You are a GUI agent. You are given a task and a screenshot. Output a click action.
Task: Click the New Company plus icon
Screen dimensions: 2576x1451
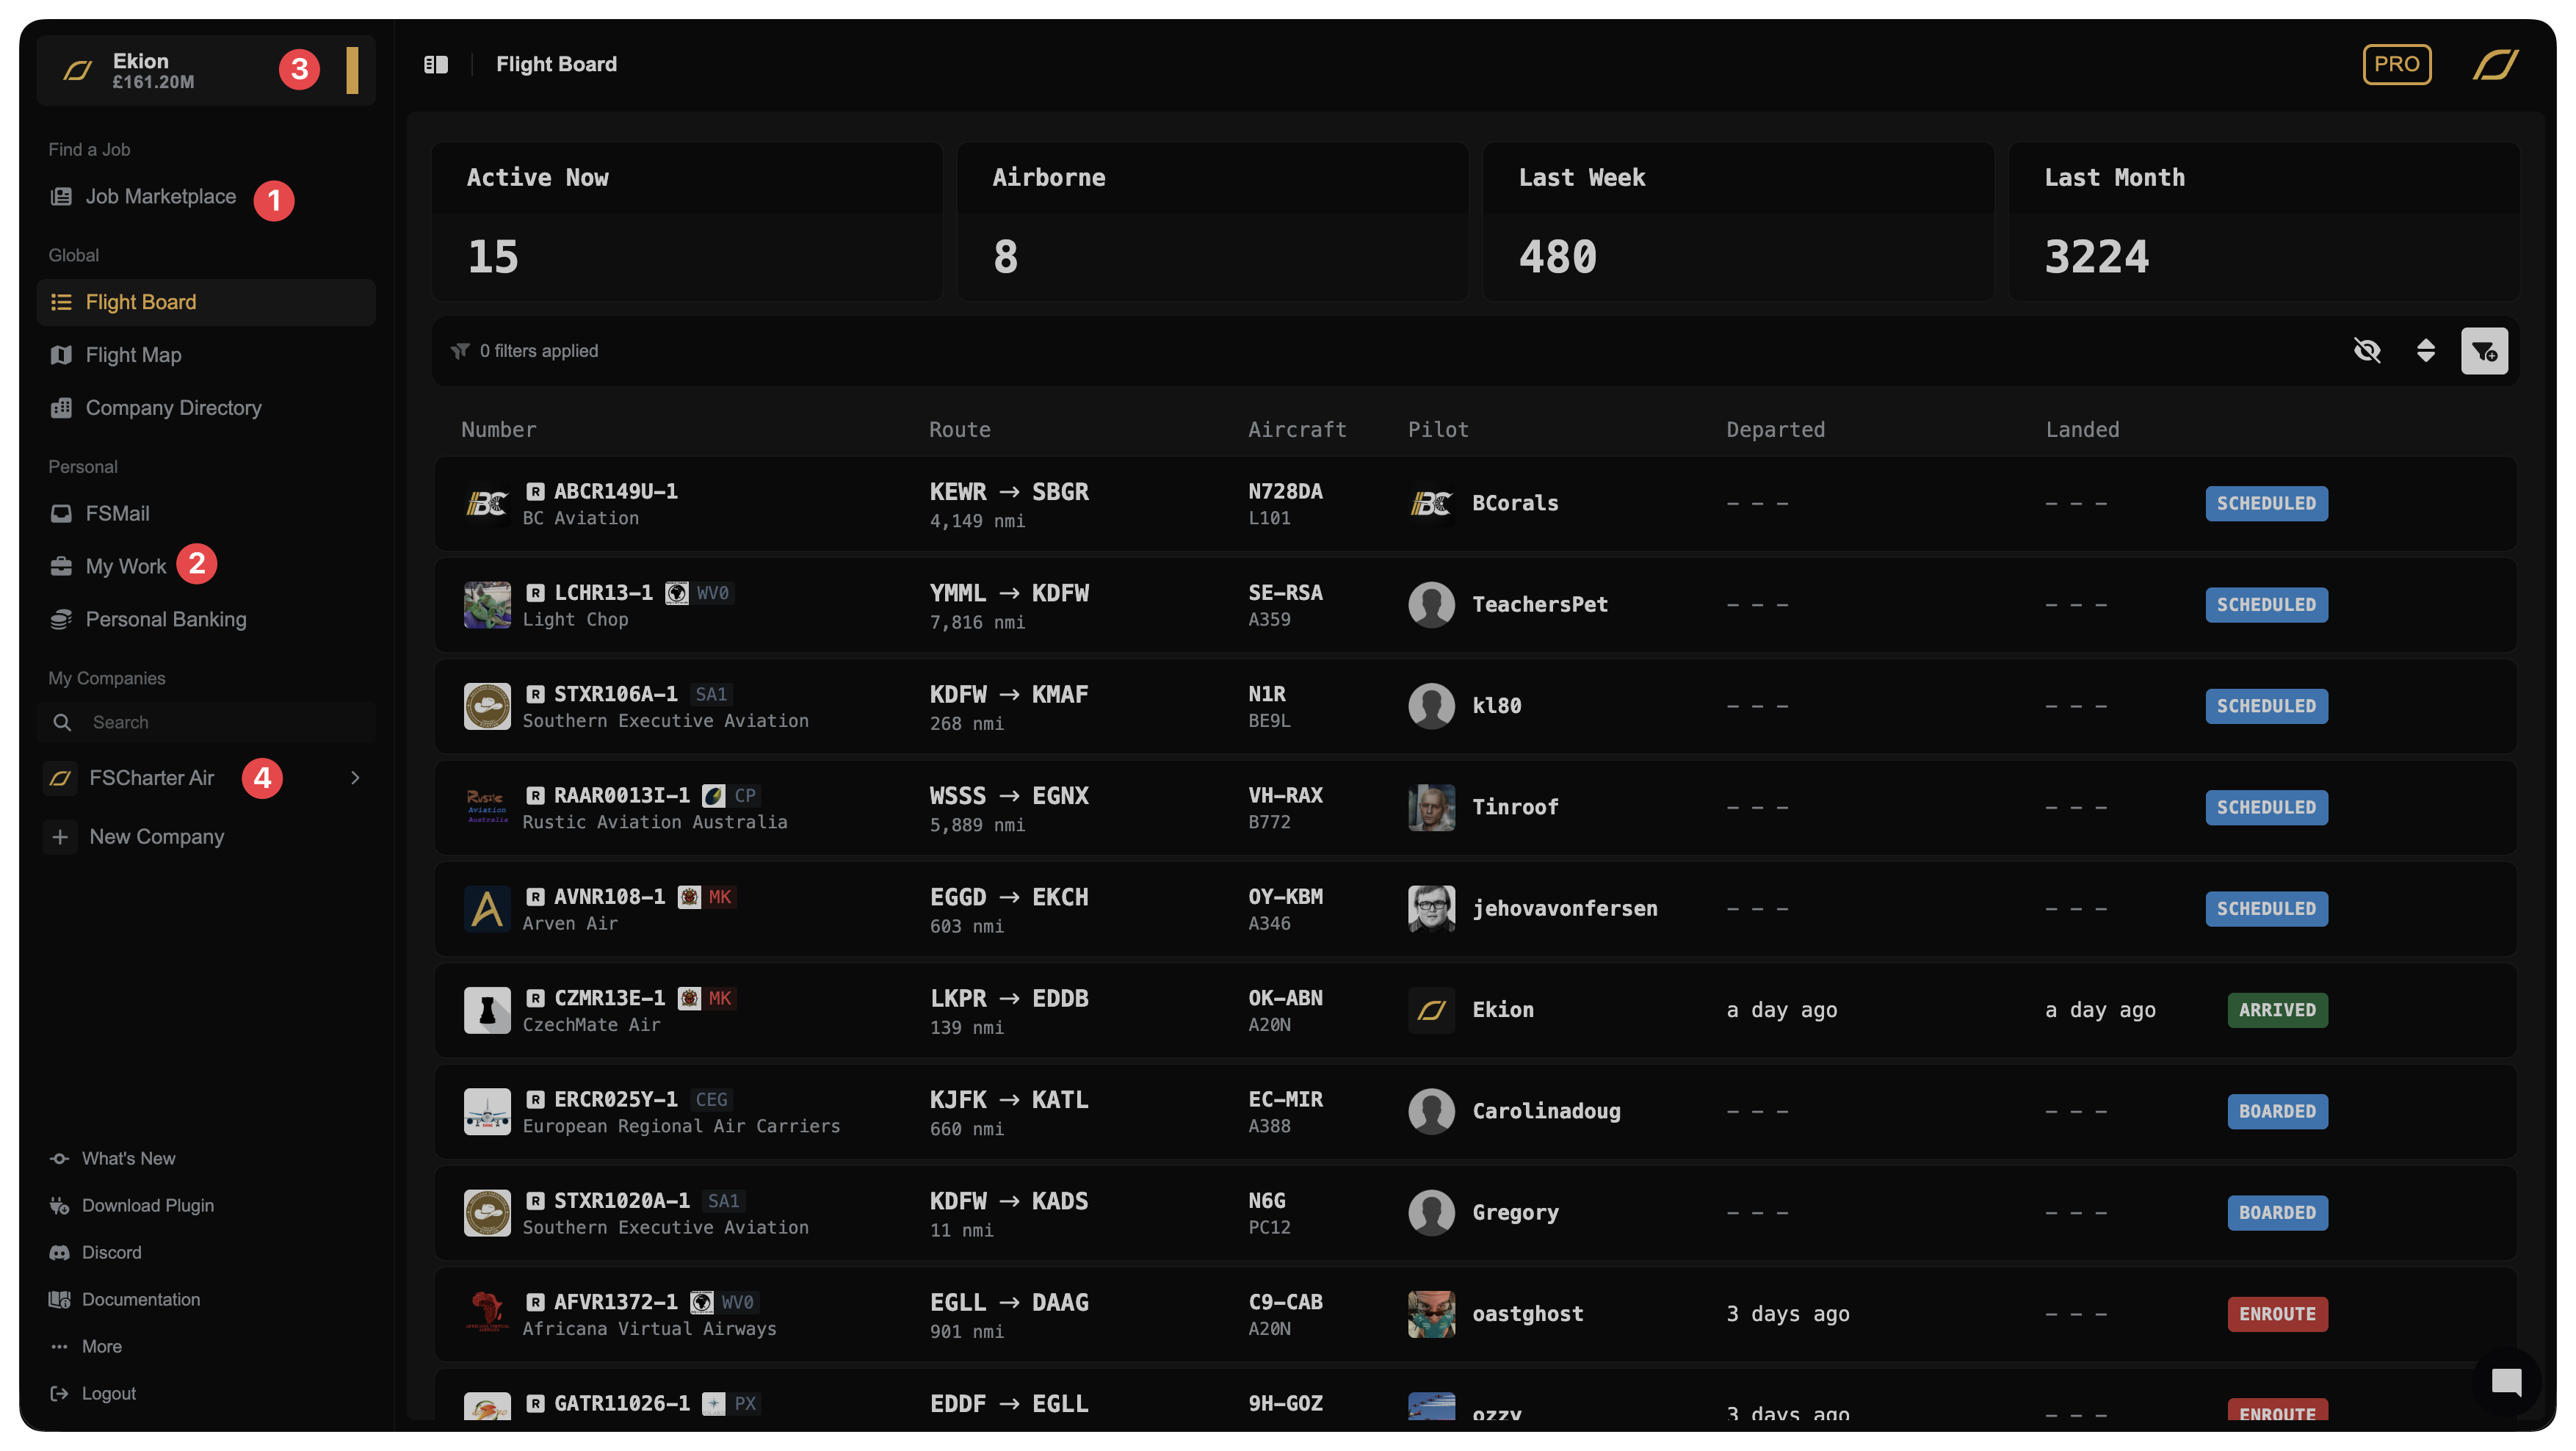click(x=60, y=837)
